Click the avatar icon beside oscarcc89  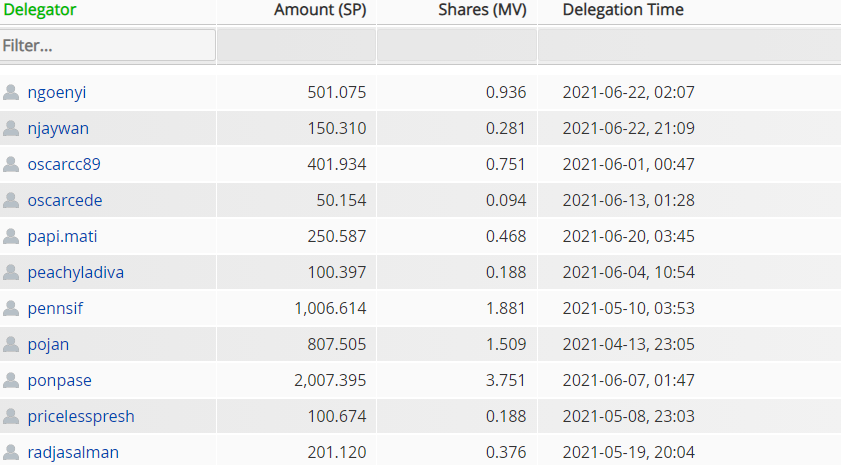tap(11, 164)
